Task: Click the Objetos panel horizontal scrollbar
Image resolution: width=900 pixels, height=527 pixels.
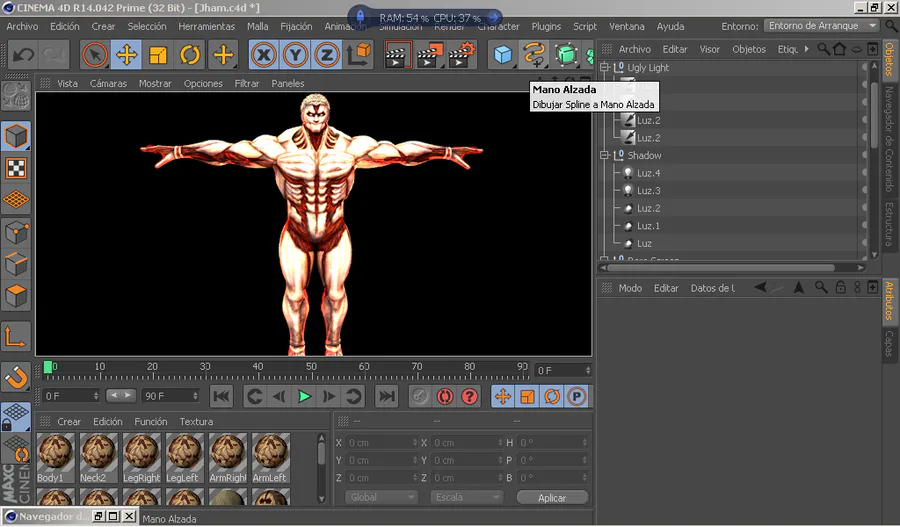Action: (721, 268)
